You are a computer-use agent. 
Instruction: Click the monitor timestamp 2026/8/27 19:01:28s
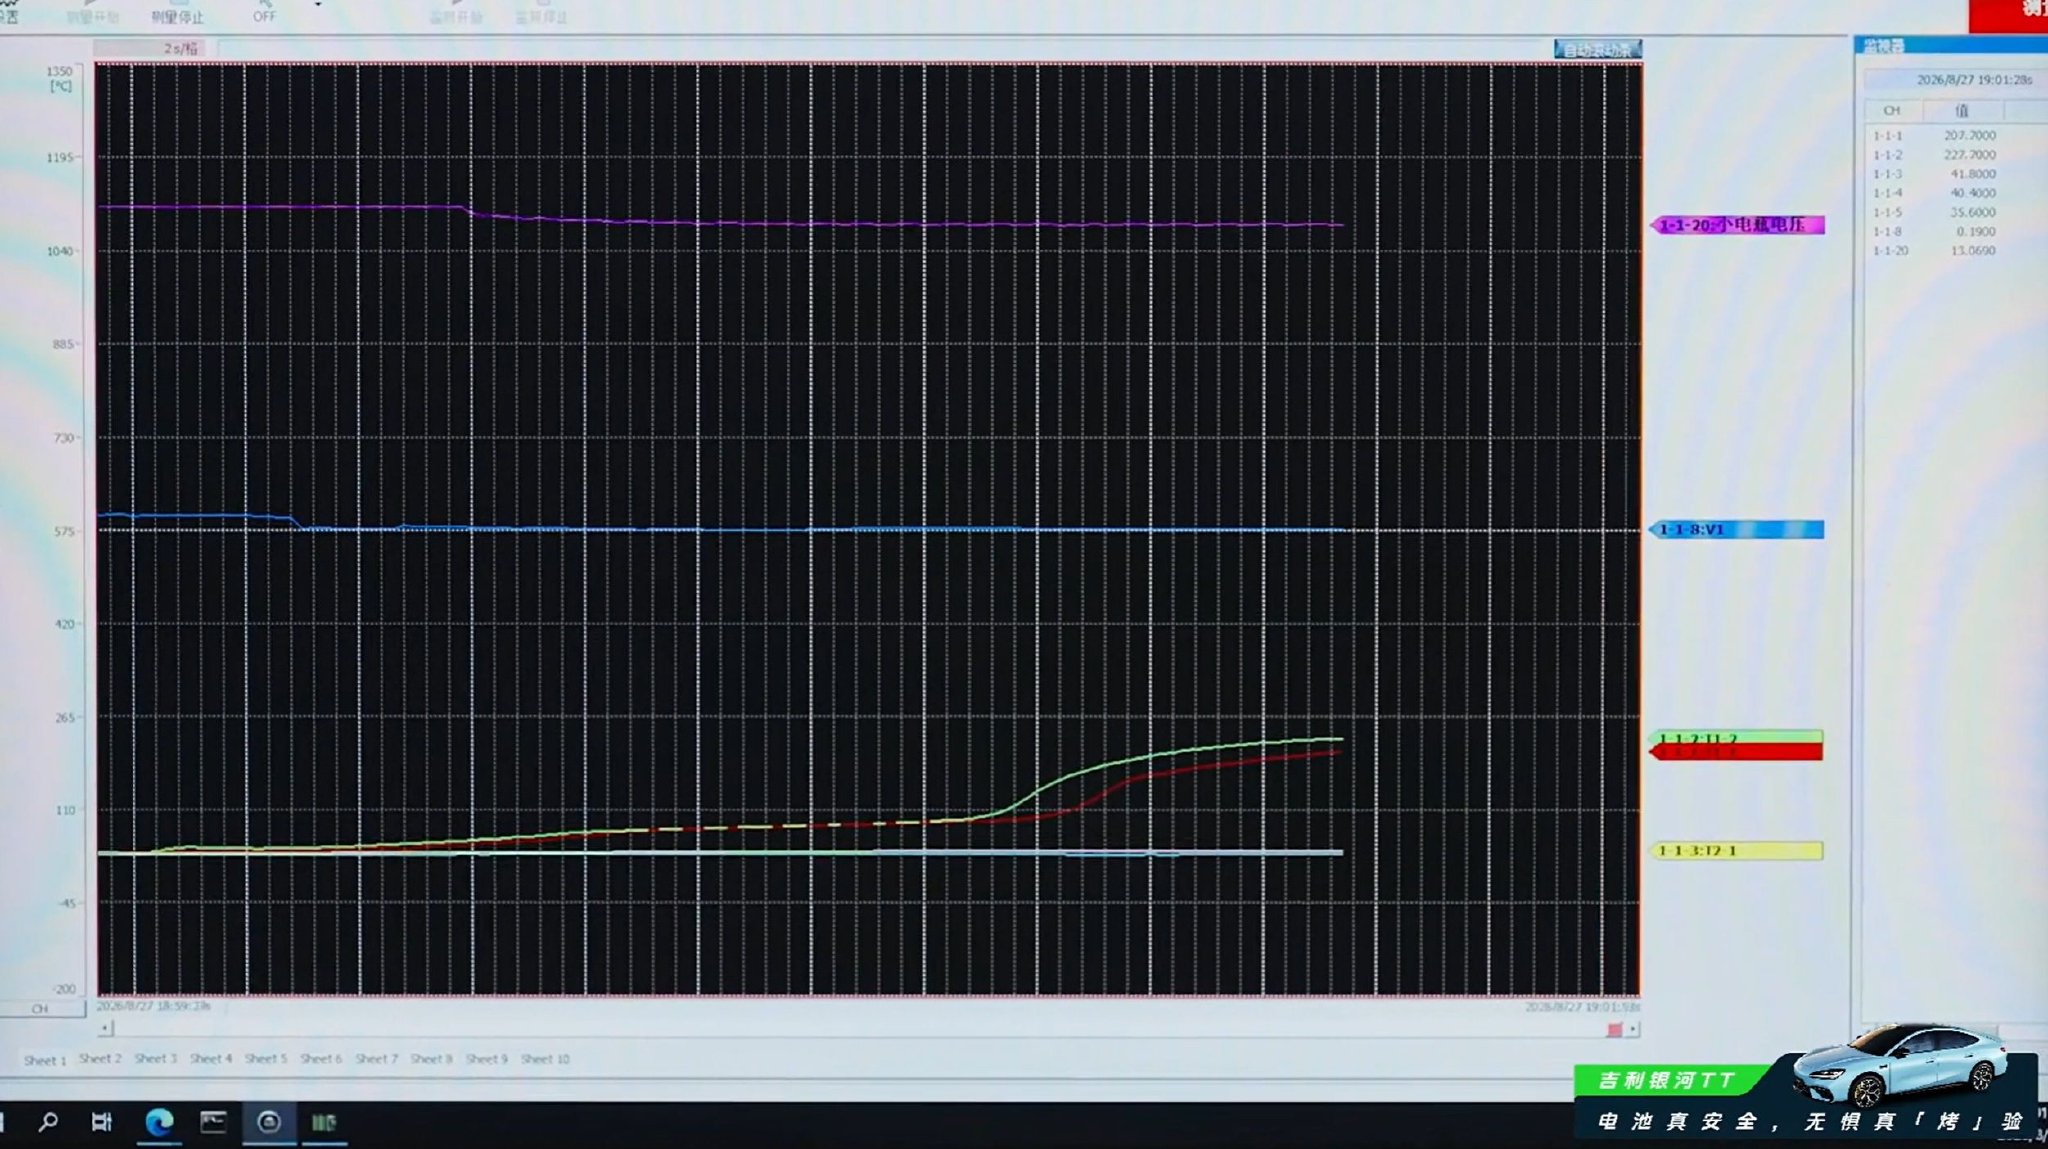pos(1974,79)
